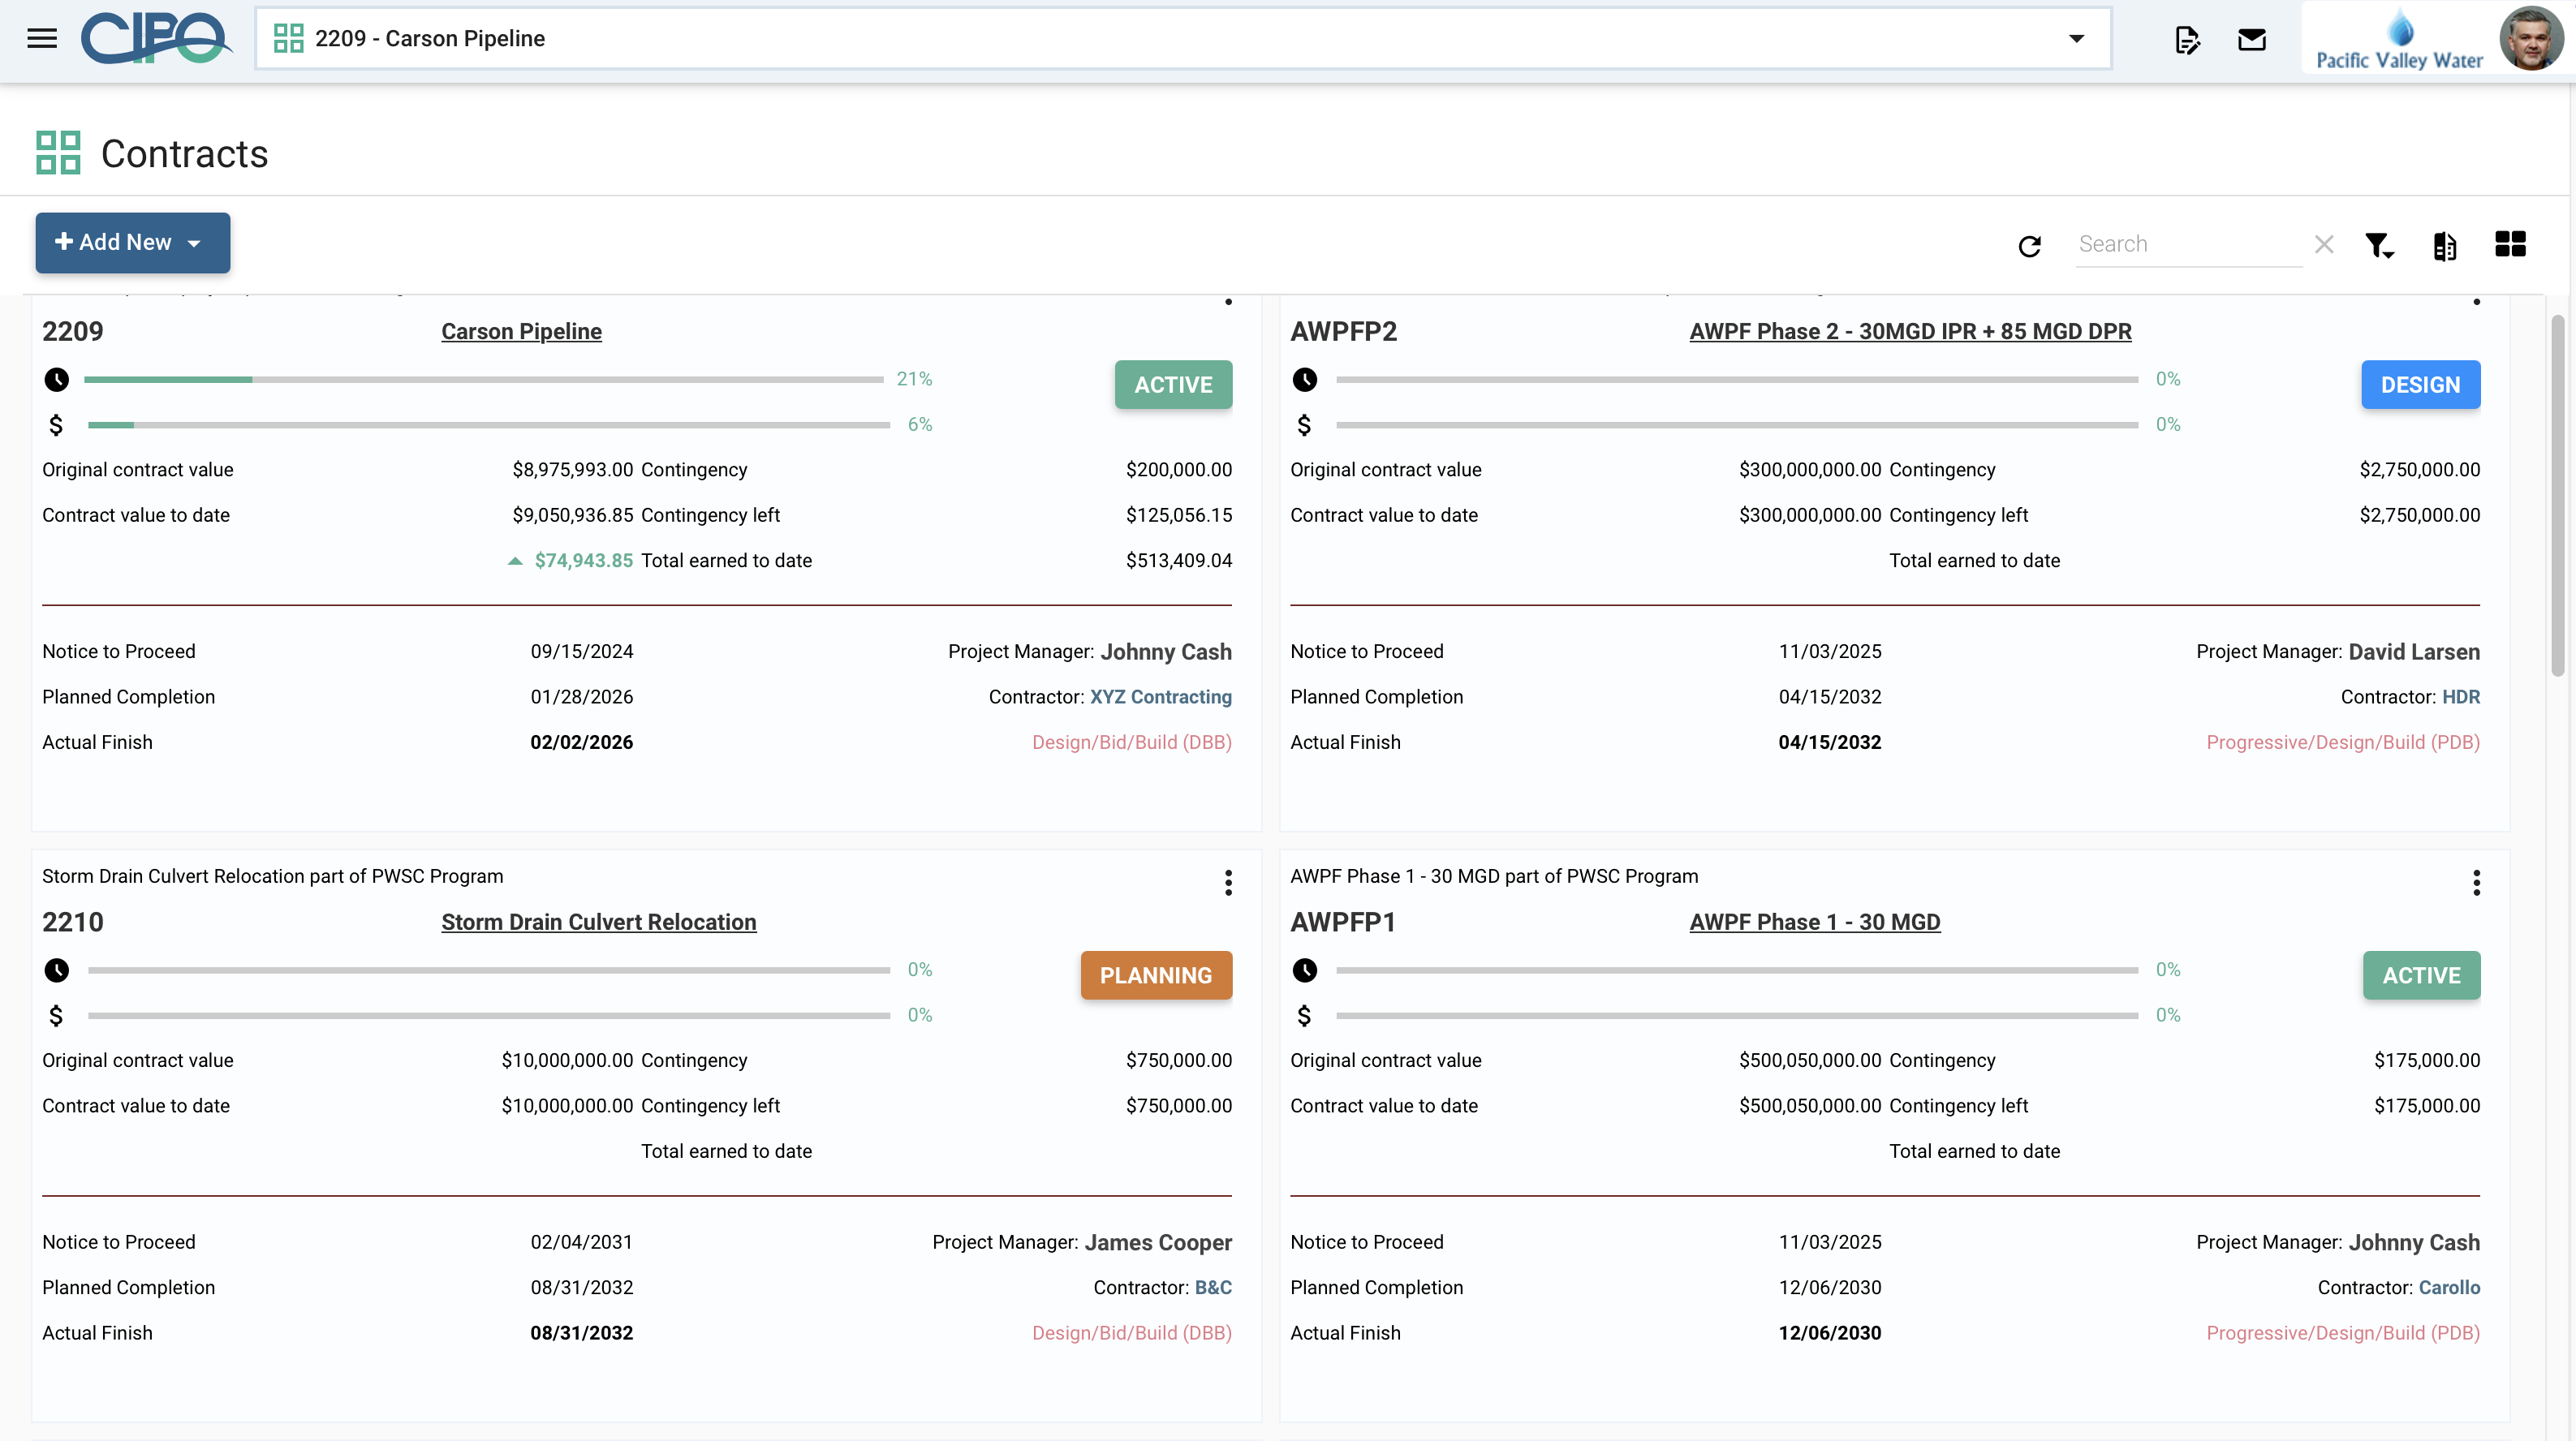Click into the Search field
Screen dimensions: 2576x1441
pos(2186,244)
